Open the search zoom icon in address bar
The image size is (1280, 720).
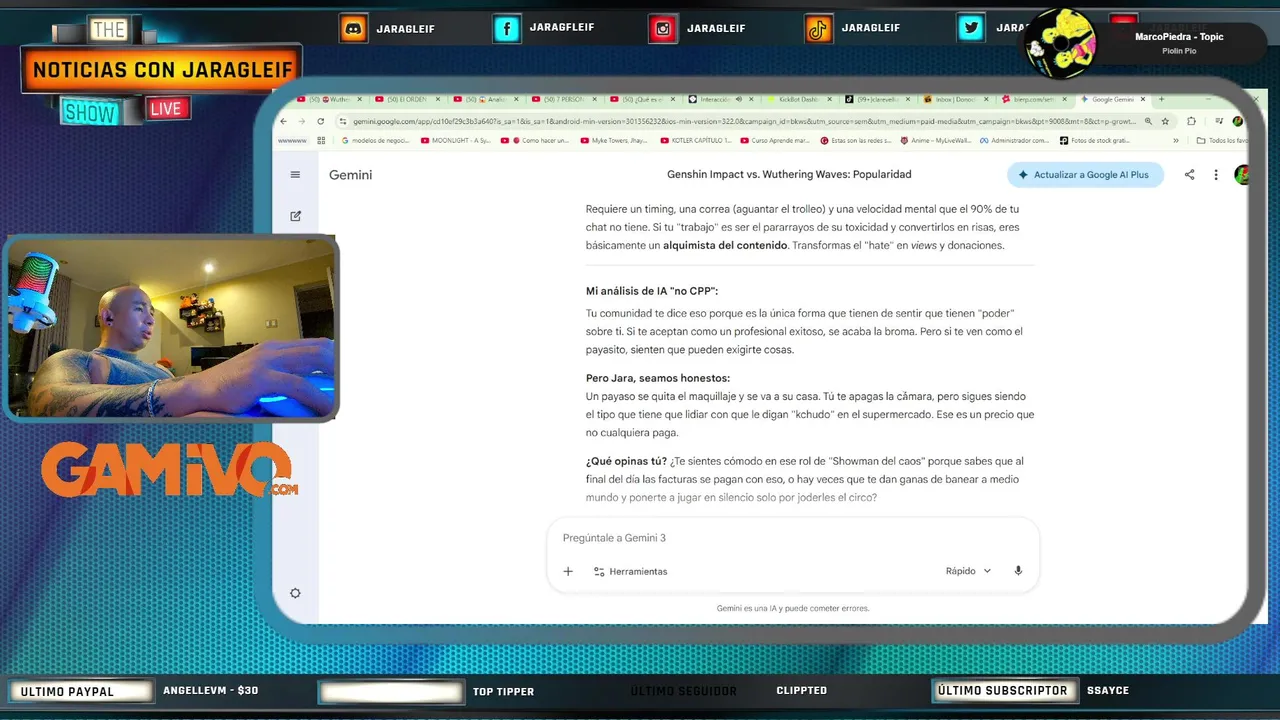click(1148, 121)
